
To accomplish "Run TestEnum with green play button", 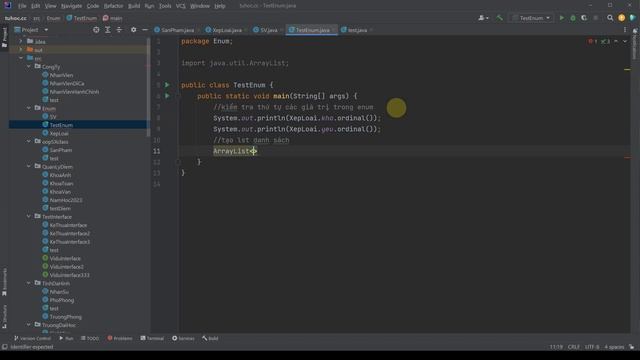I will coord(562,18).
